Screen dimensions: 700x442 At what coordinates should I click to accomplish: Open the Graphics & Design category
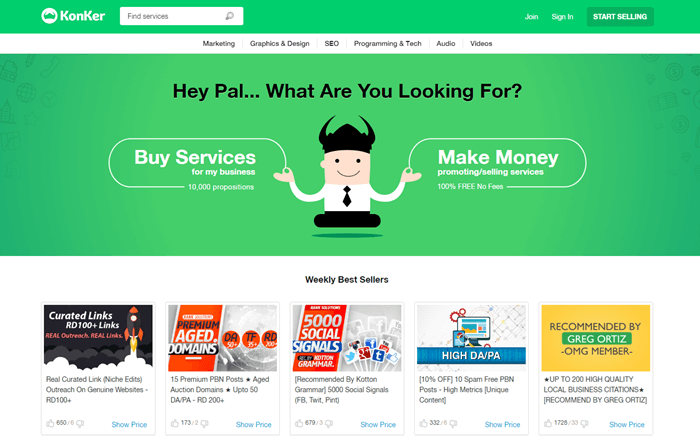(x=279, y=43)
